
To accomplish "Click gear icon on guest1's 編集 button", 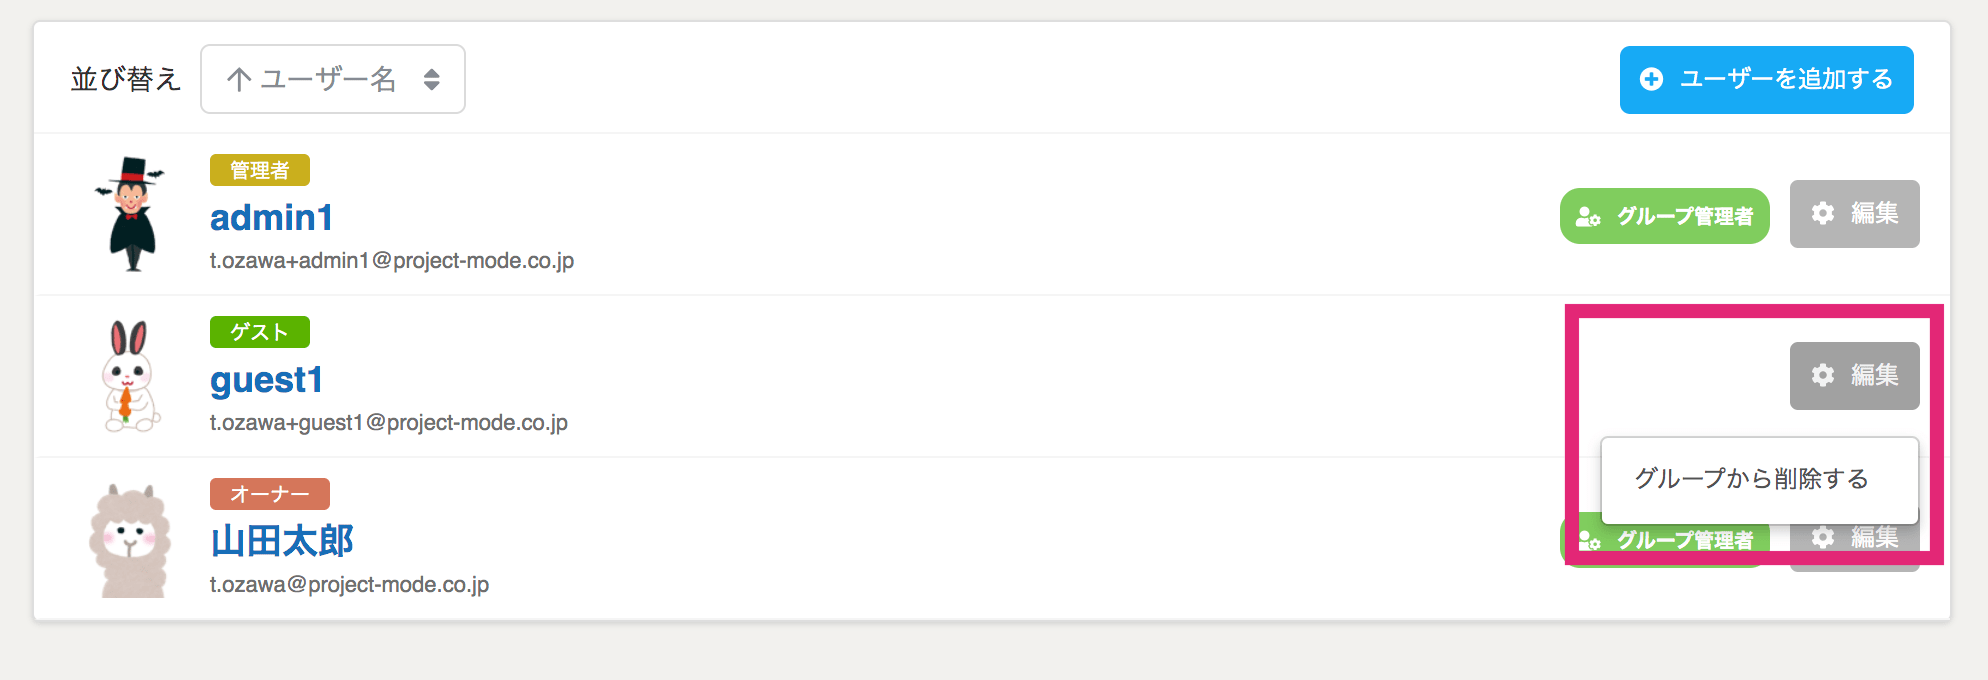I will pos(1823,375).
